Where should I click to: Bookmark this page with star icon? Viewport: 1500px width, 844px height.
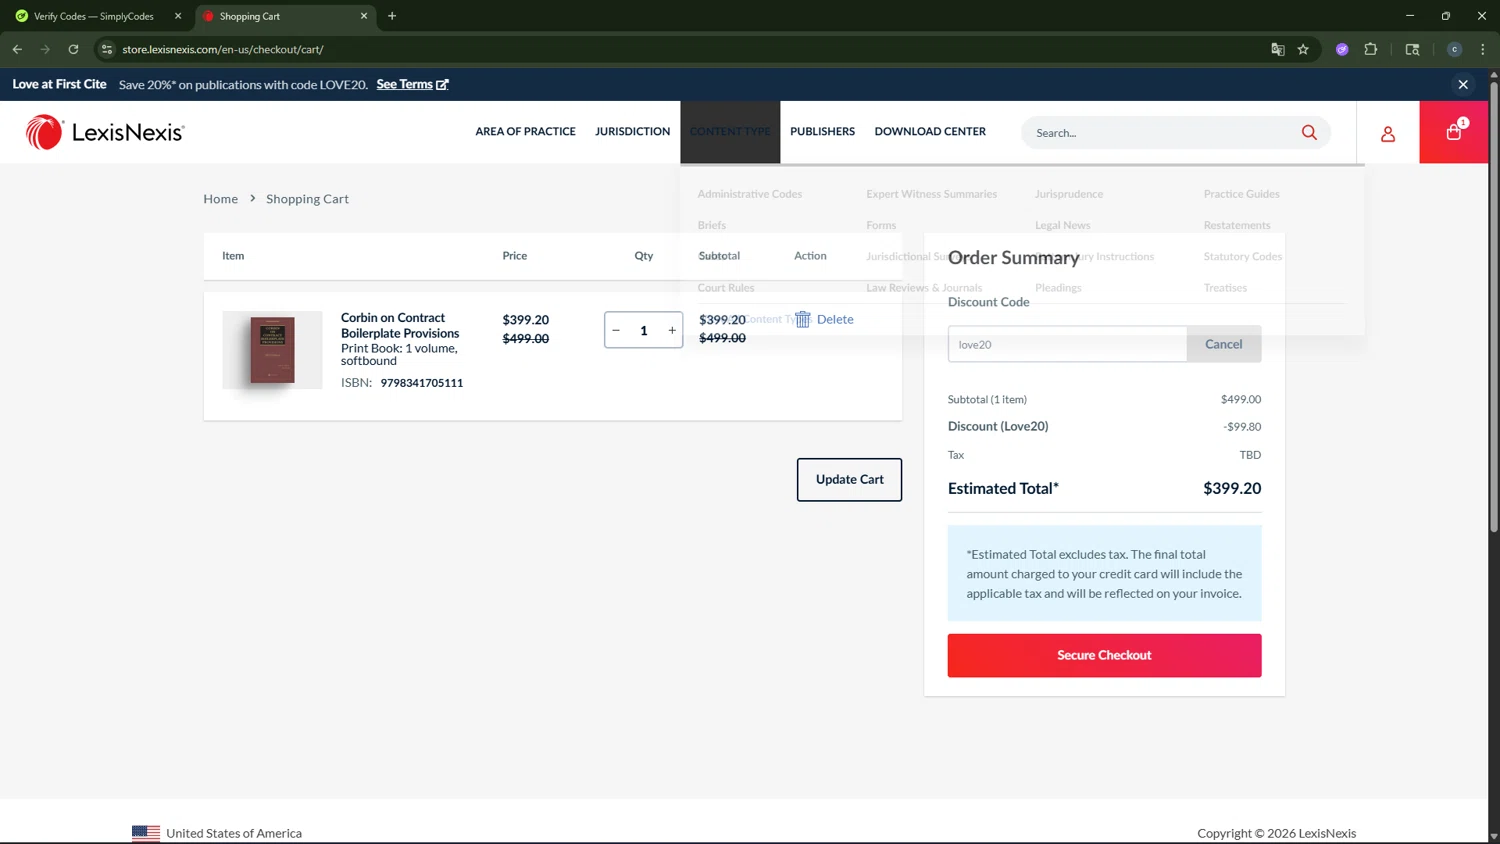(x=1303, y=49)
